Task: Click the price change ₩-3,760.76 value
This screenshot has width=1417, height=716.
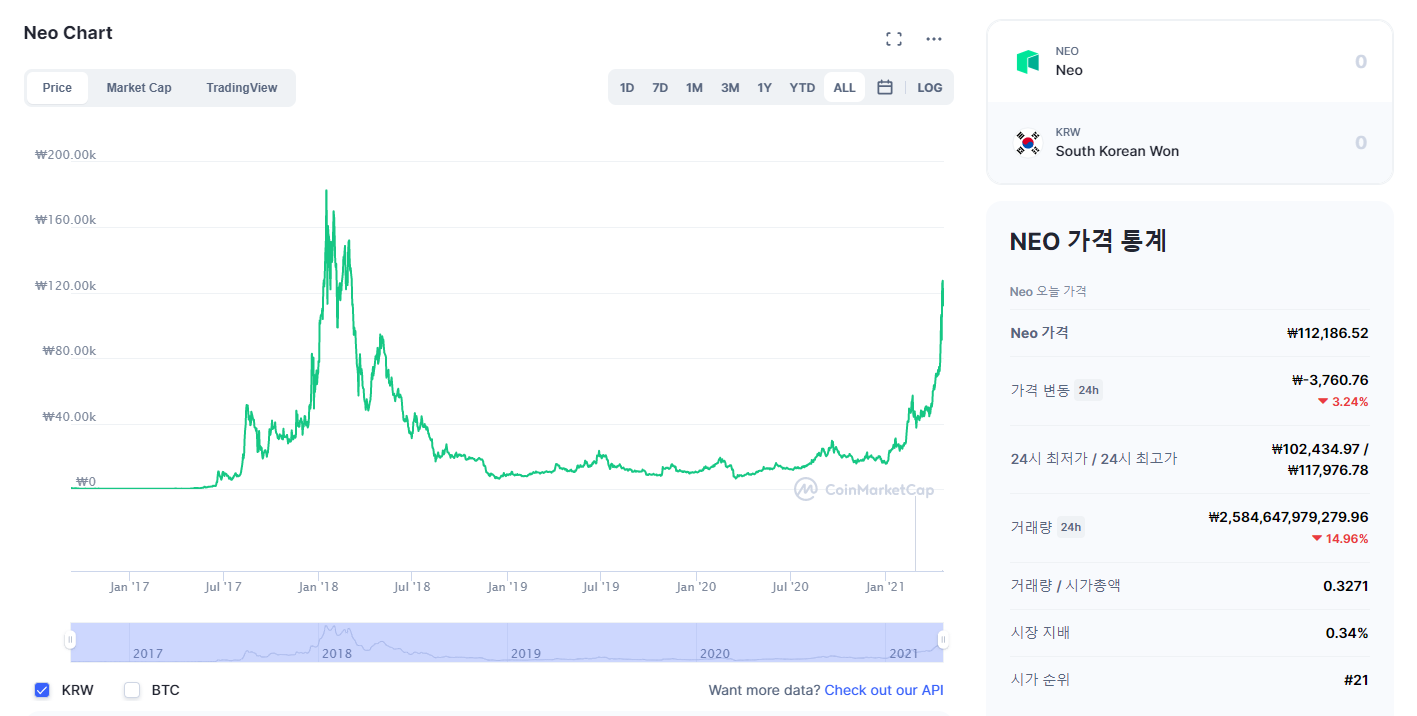Action: coord(1330,380)
